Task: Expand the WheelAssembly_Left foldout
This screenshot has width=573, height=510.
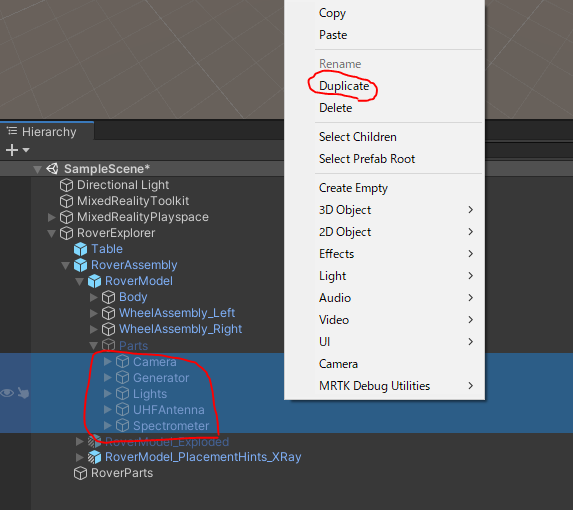Action: pos(94,313)
